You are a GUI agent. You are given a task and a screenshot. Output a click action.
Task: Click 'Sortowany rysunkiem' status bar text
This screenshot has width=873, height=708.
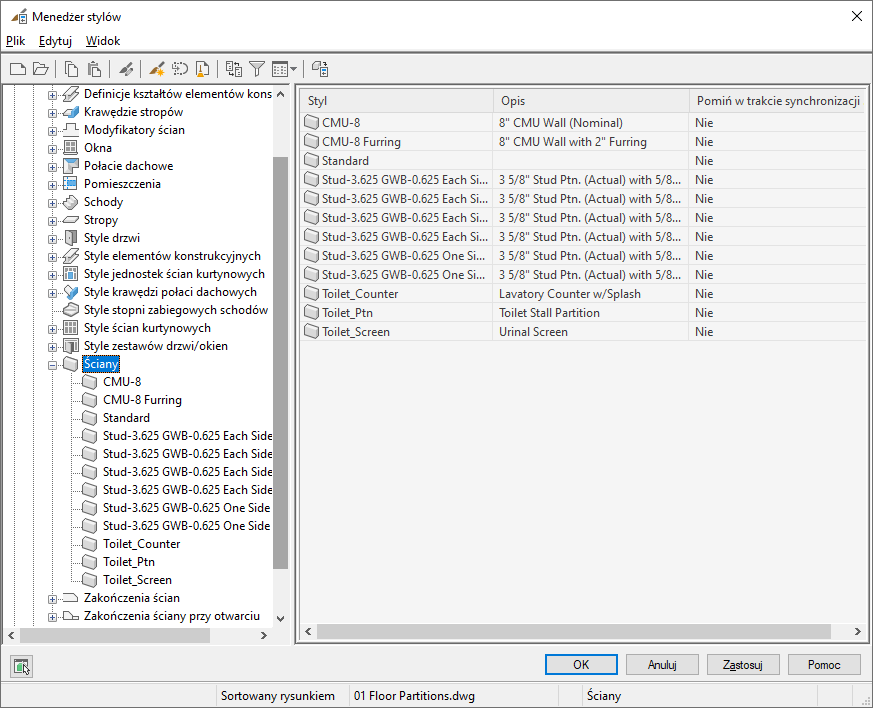click(278, 696)
